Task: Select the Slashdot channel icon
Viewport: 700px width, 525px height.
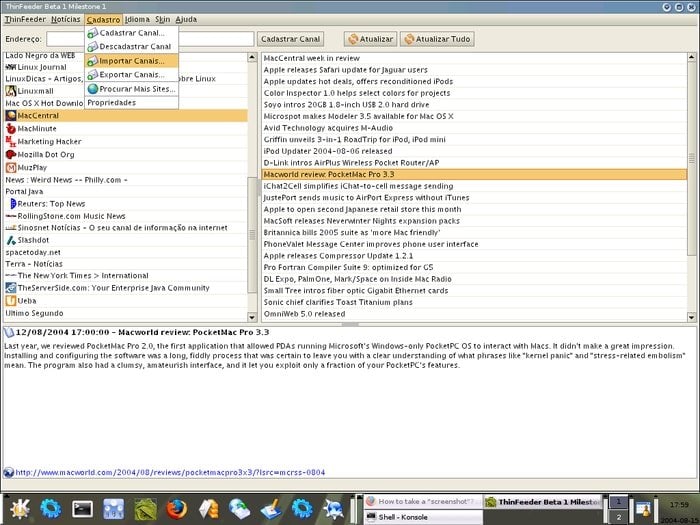Action: tap(11, 240)
